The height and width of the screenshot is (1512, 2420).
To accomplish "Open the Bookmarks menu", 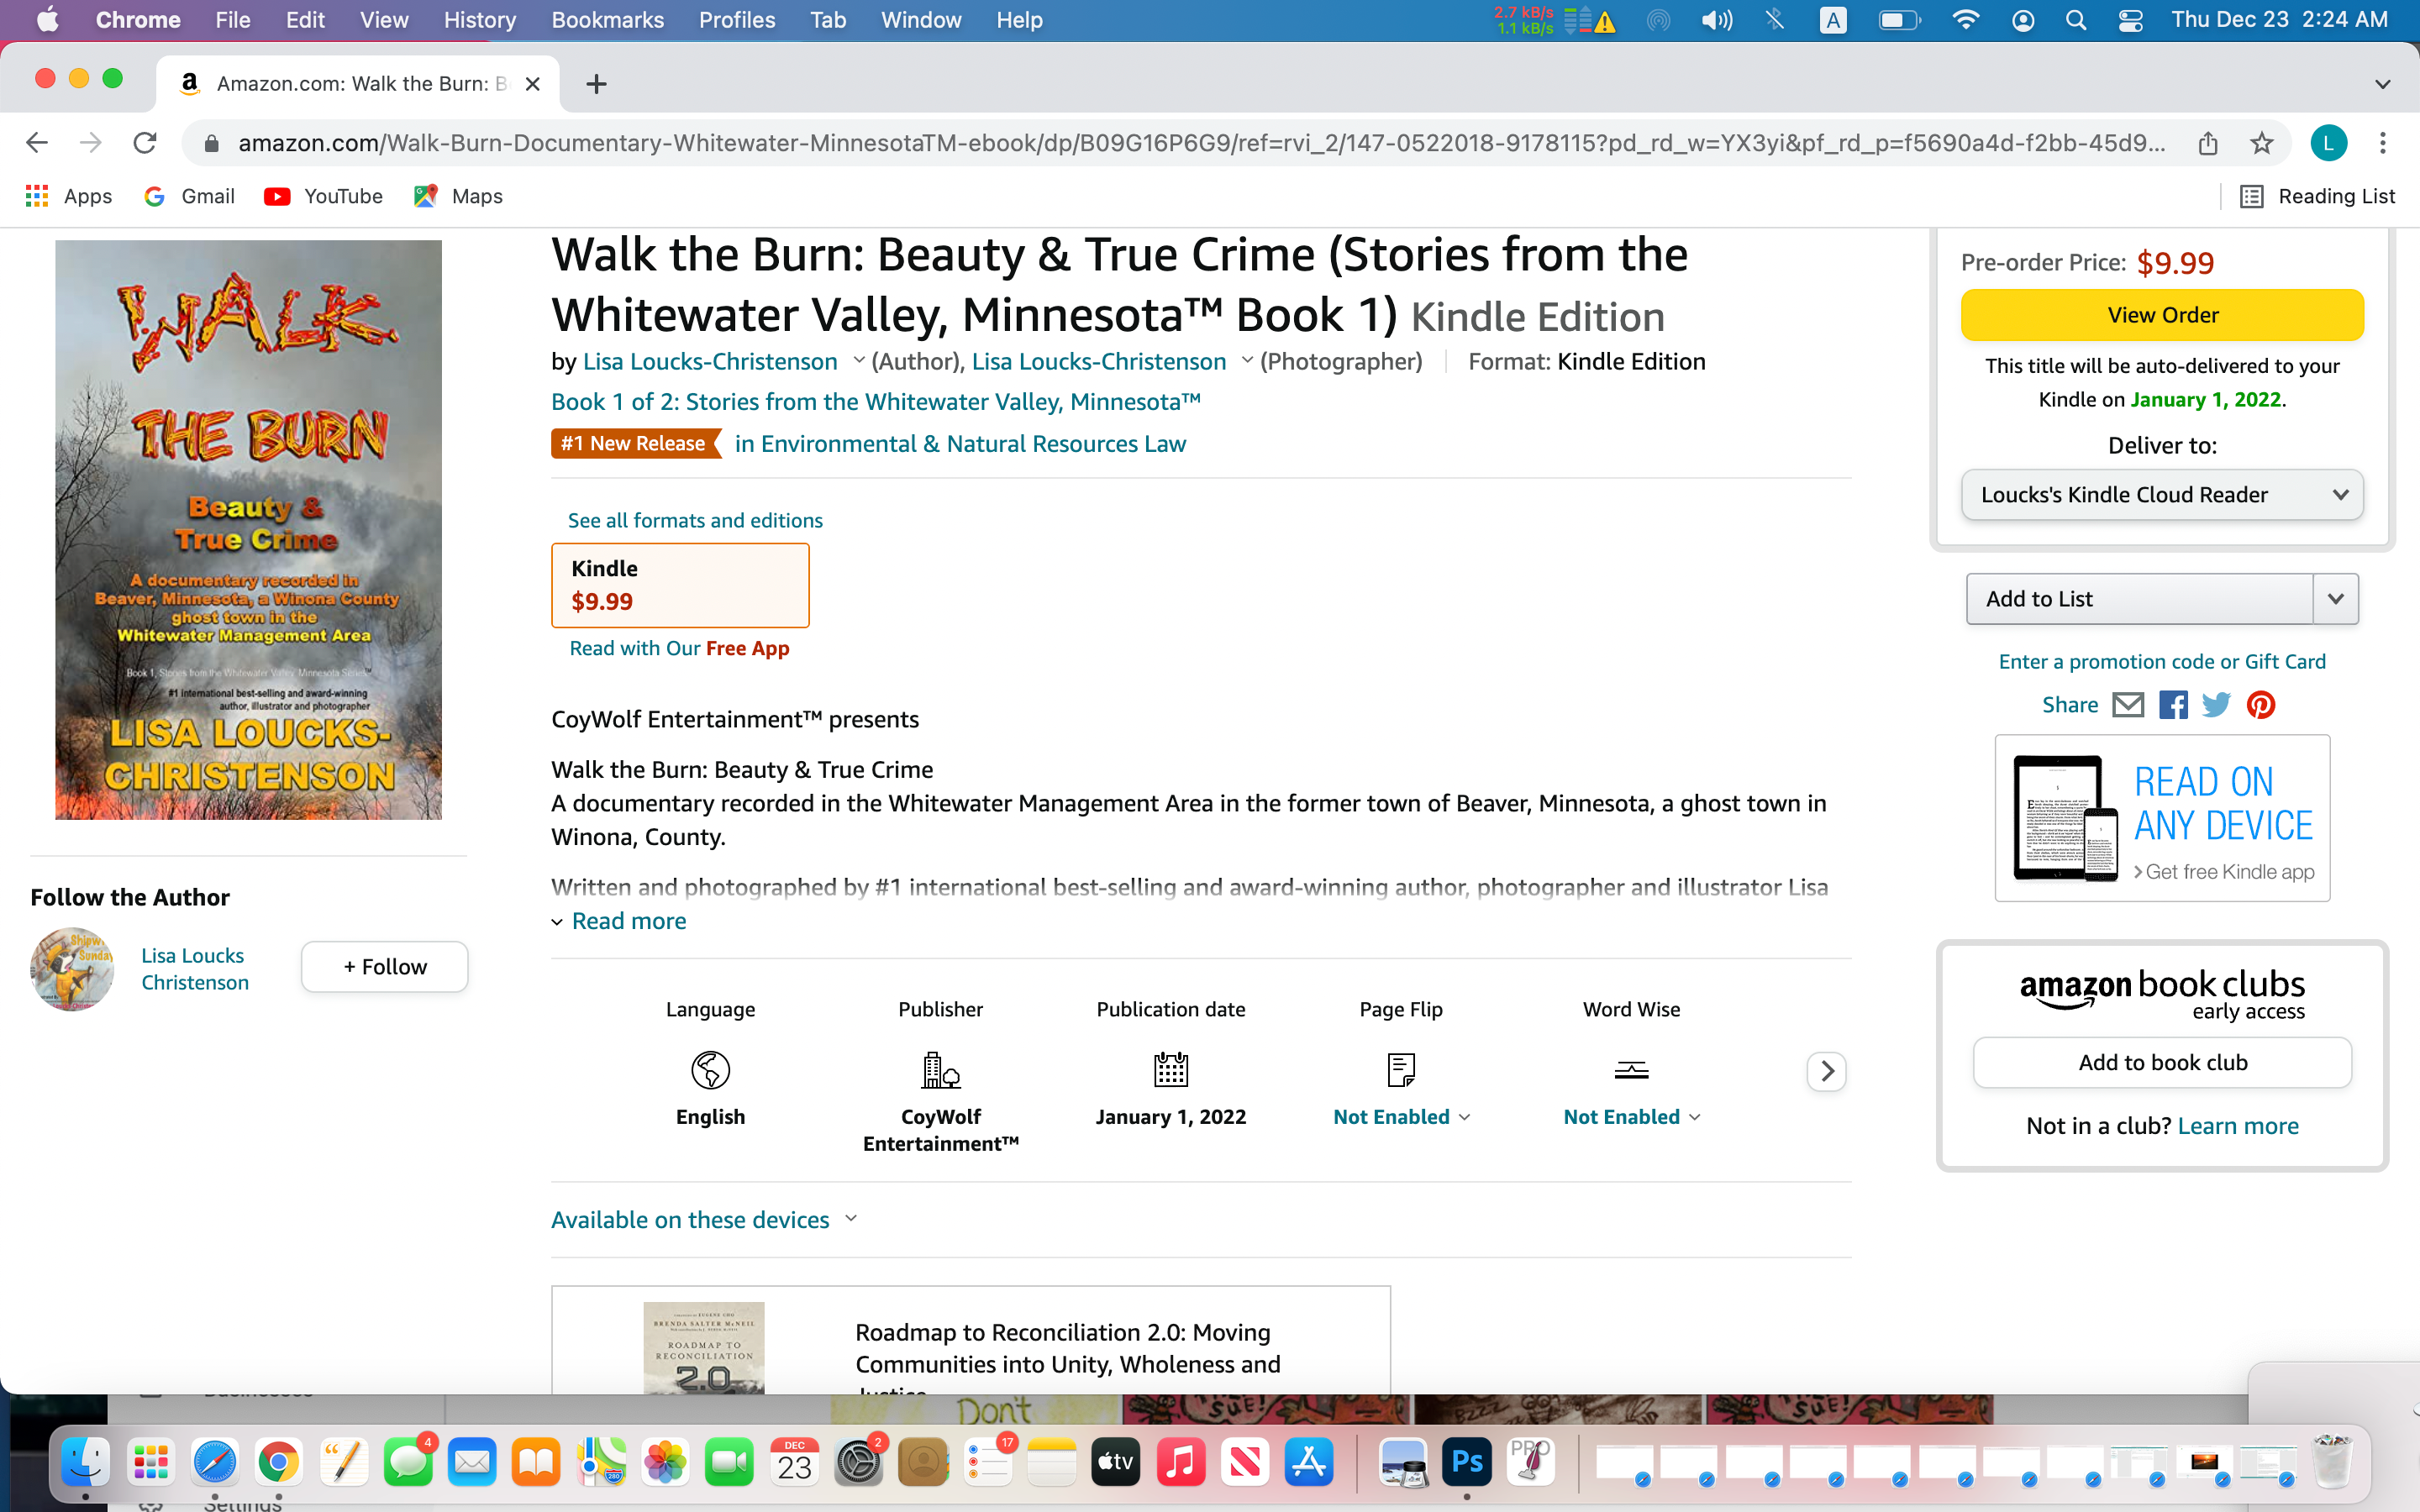I will [607, 20].
